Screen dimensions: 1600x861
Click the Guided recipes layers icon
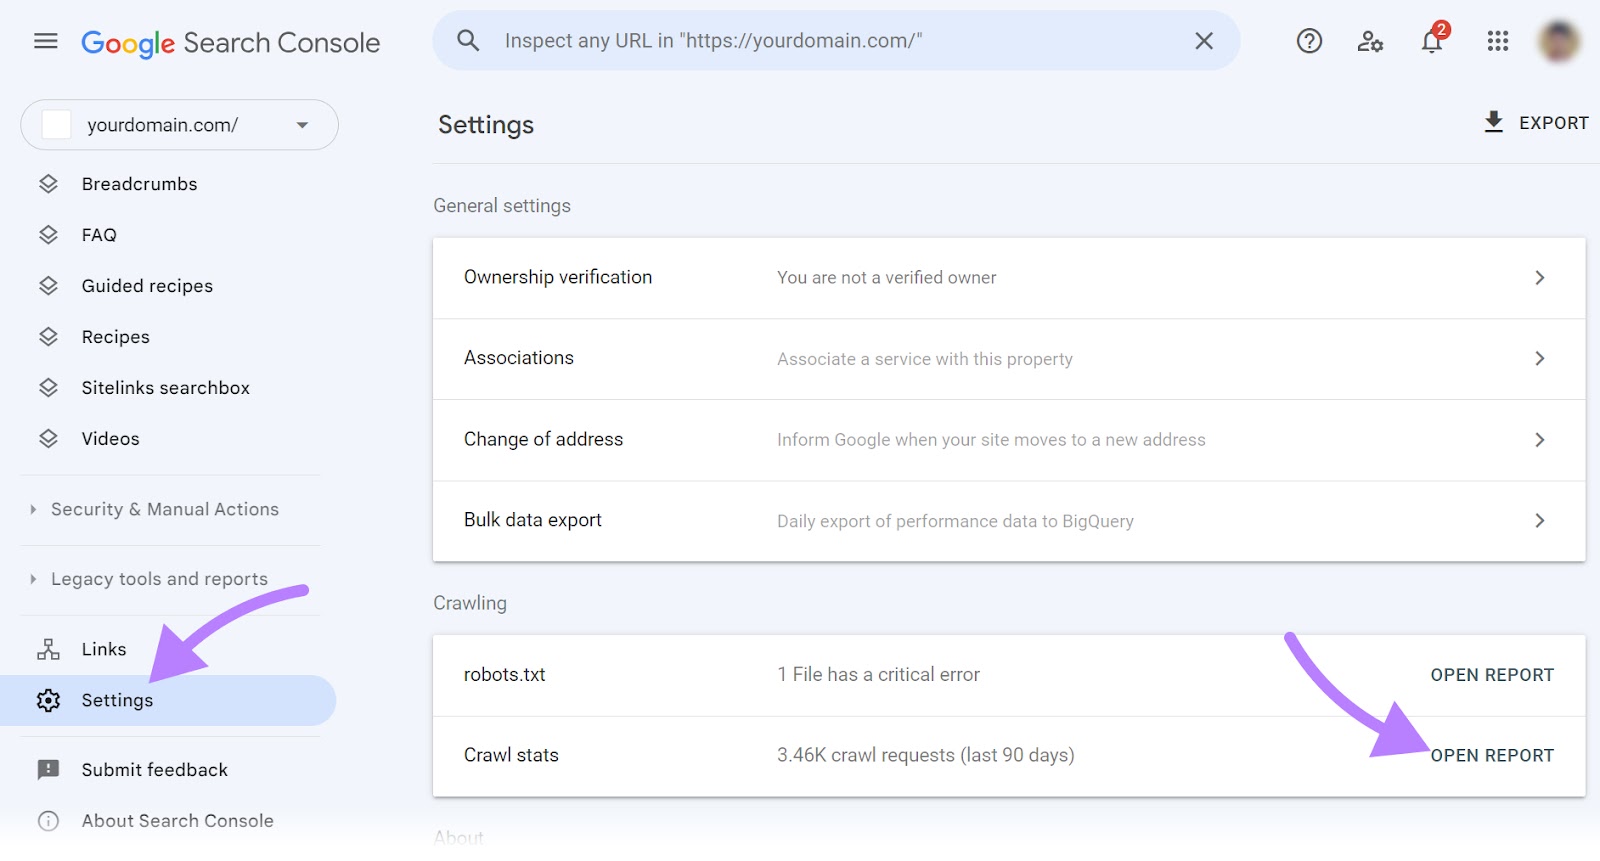(x=48, y=286)
